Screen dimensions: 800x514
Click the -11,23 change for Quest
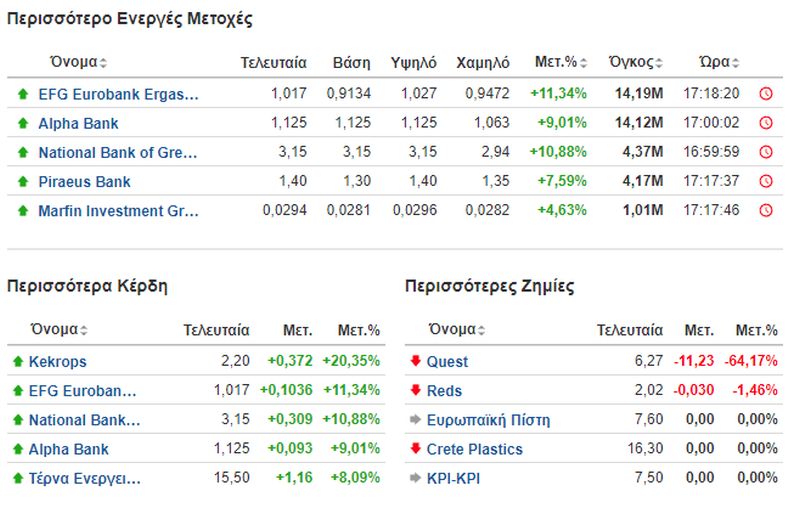(x=694, y=361)
